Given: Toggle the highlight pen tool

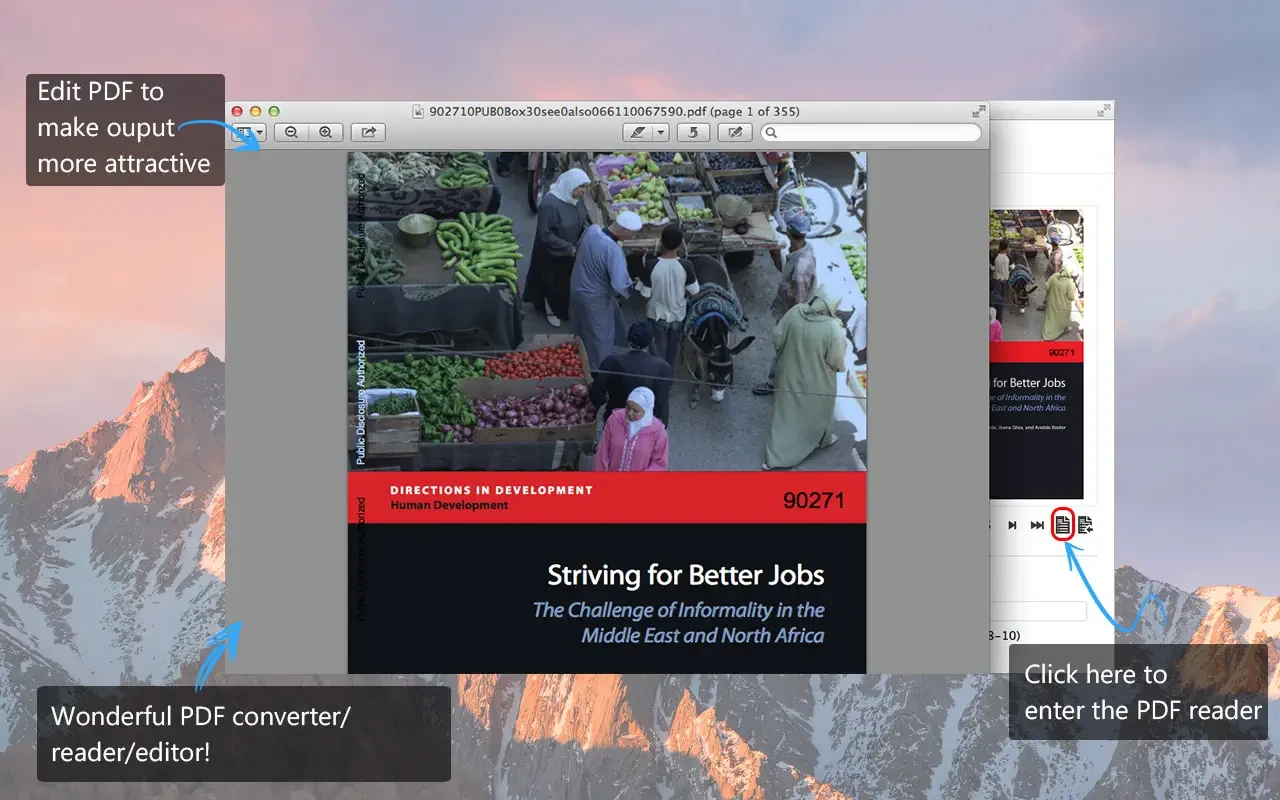Looking at the screenshot, I should click(636, 132).
